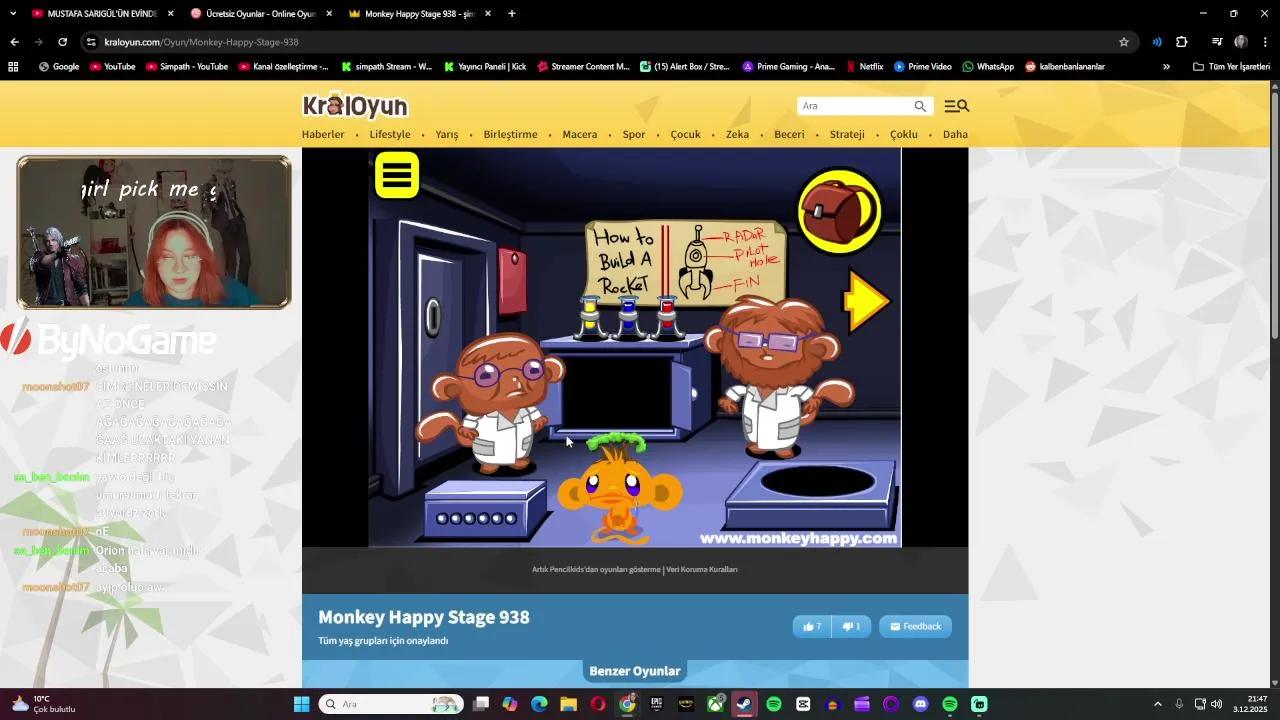The image size is (1280, 720).
Task: Open Epic Games launcher from taskbar
Action: click(x=656, y=704)
